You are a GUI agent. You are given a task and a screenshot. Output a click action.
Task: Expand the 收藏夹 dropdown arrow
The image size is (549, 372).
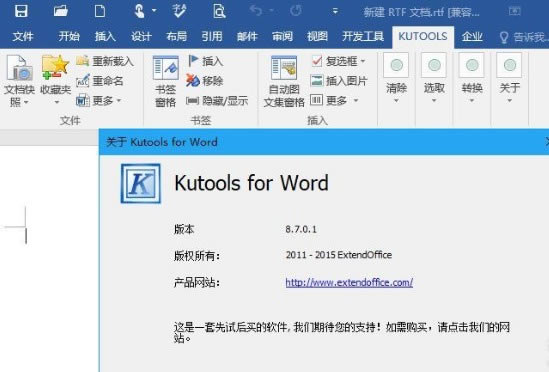click(56, 102)
